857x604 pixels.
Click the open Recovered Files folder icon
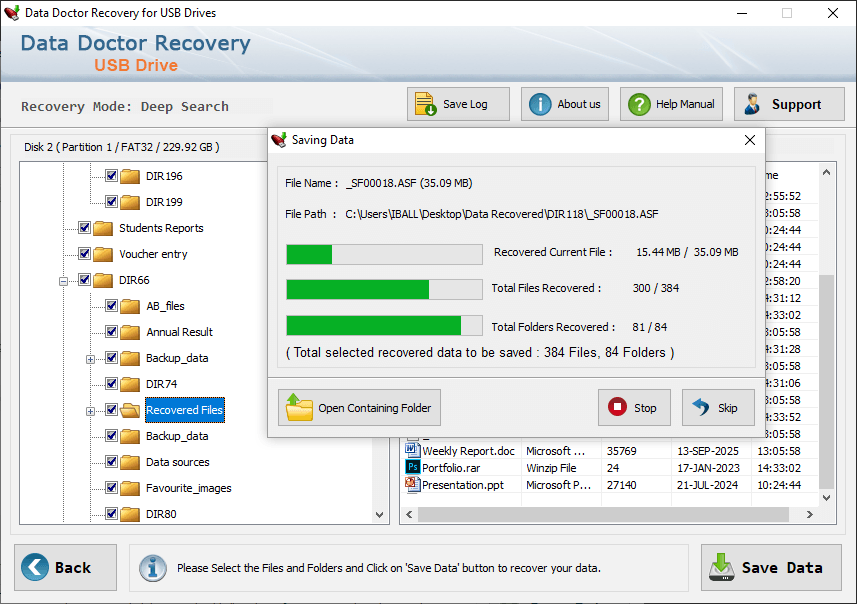pos(130,410)
